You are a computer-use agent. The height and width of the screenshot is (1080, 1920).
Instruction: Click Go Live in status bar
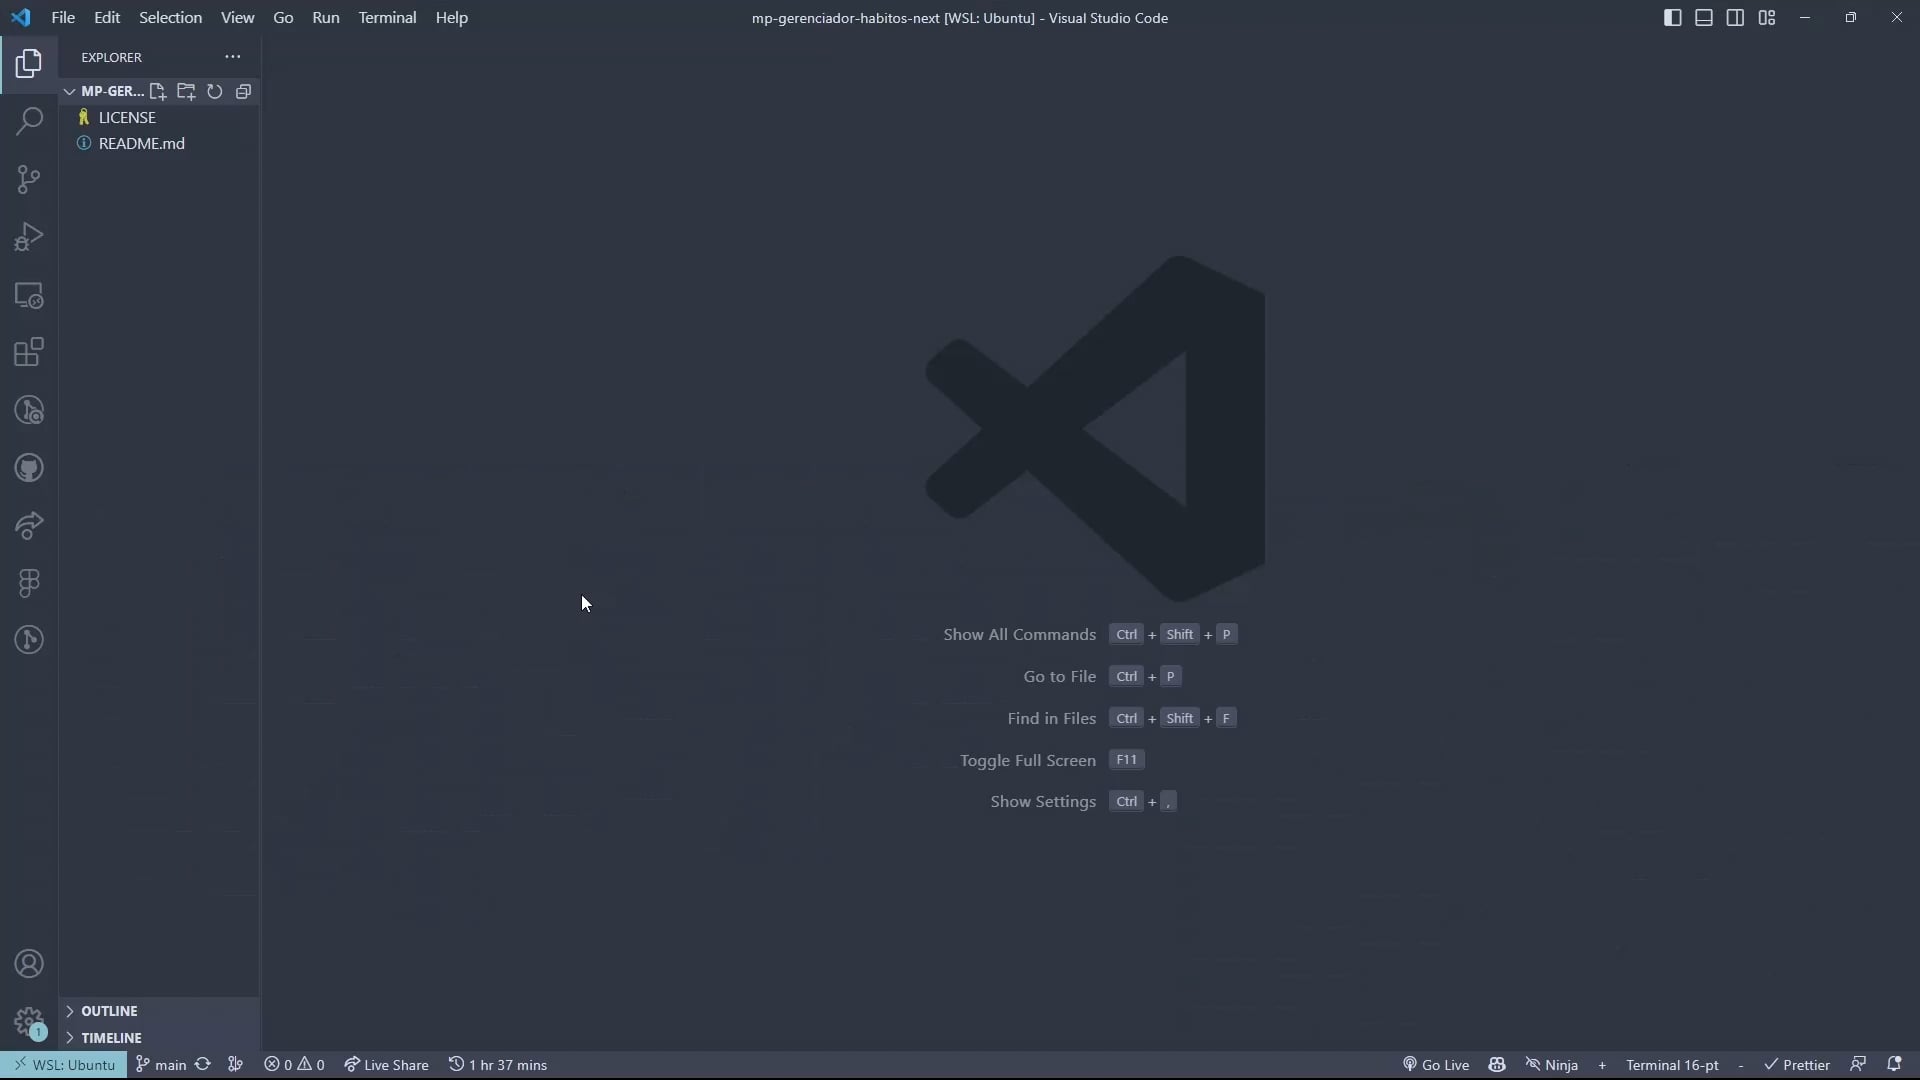point(1436,1064)
